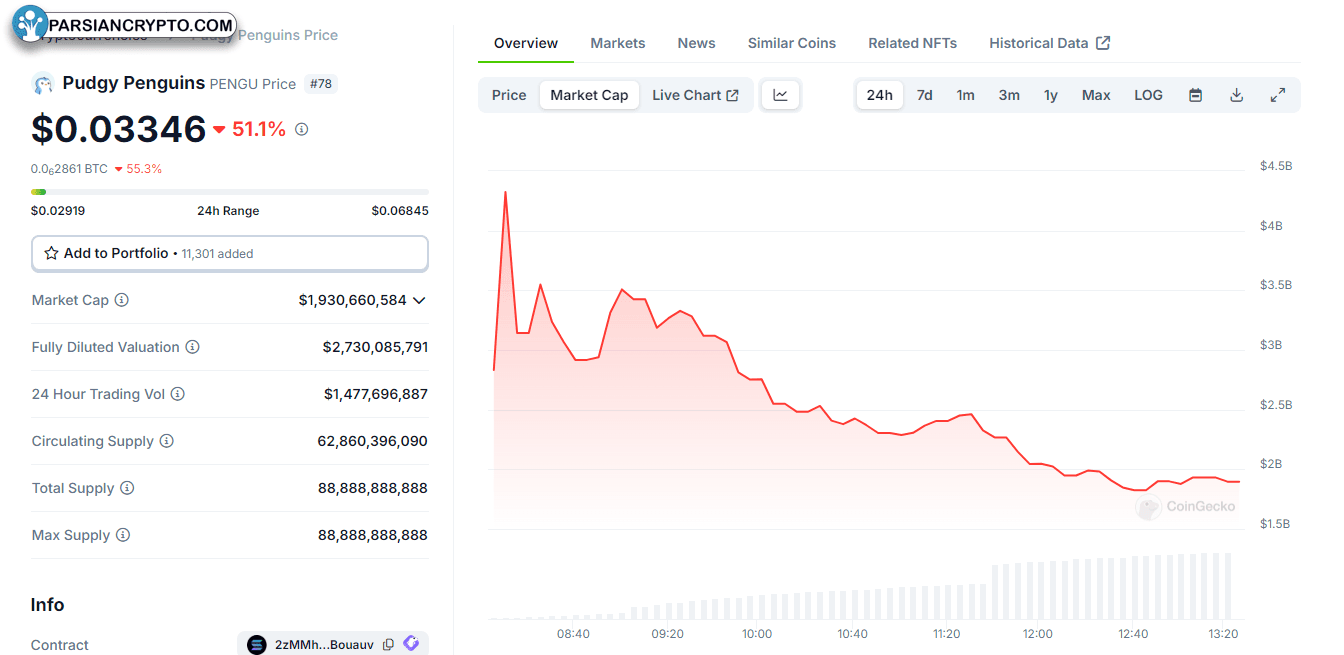Click the 2zMMh...Bouauv contract address
This screenshot has width=1344, height=655.
(324, 645)
